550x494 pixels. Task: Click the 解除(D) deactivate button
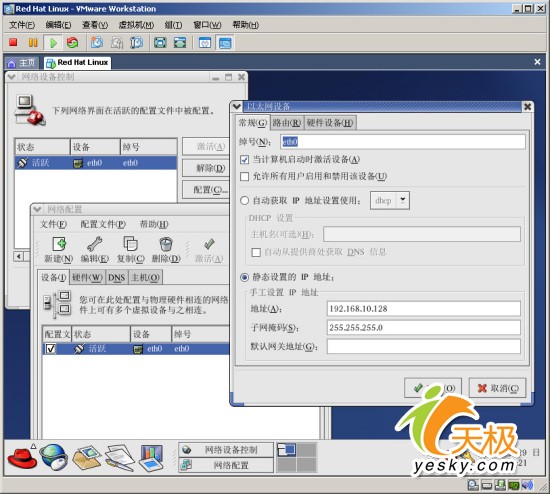coord(207,168)
